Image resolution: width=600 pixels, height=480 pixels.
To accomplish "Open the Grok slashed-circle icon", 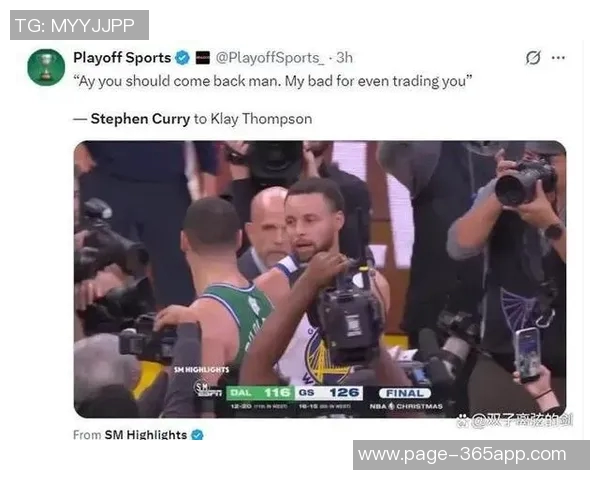I will point(533,58).
